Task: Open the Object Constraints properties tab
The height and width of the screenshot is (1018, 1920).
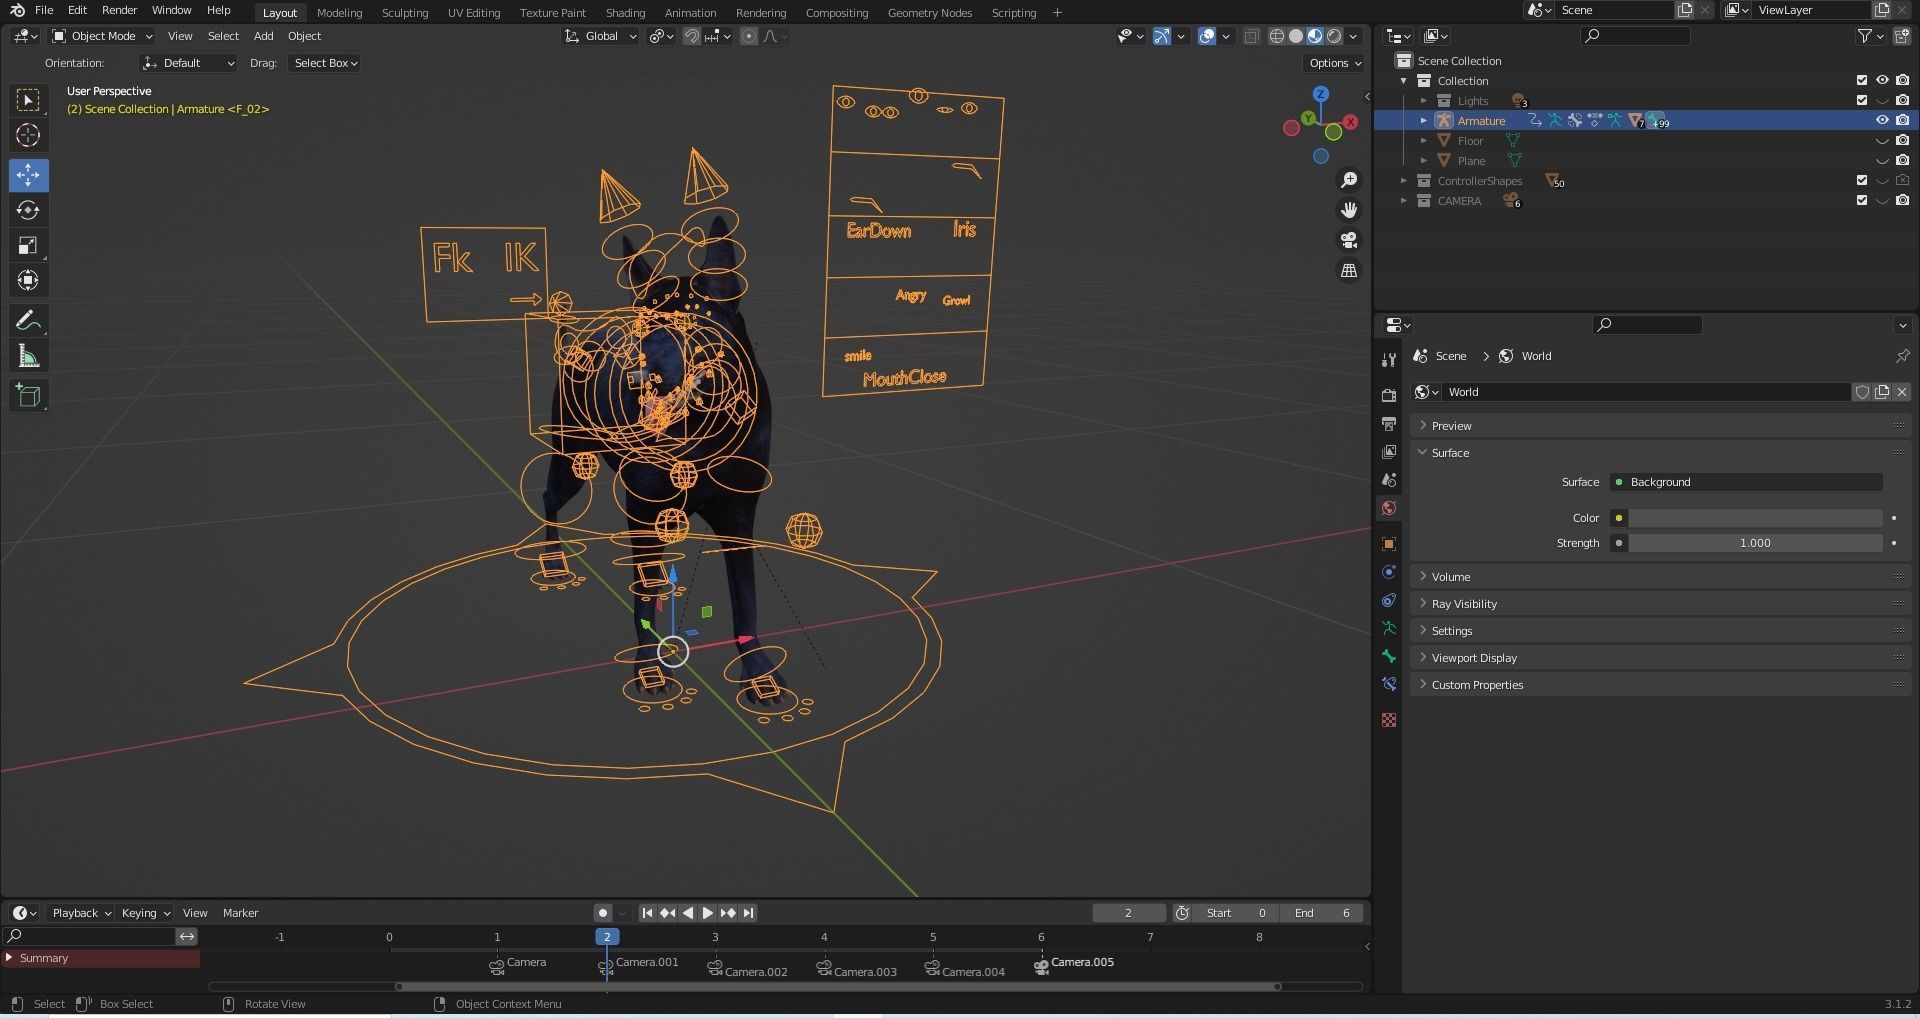Action: (1388, 600)
